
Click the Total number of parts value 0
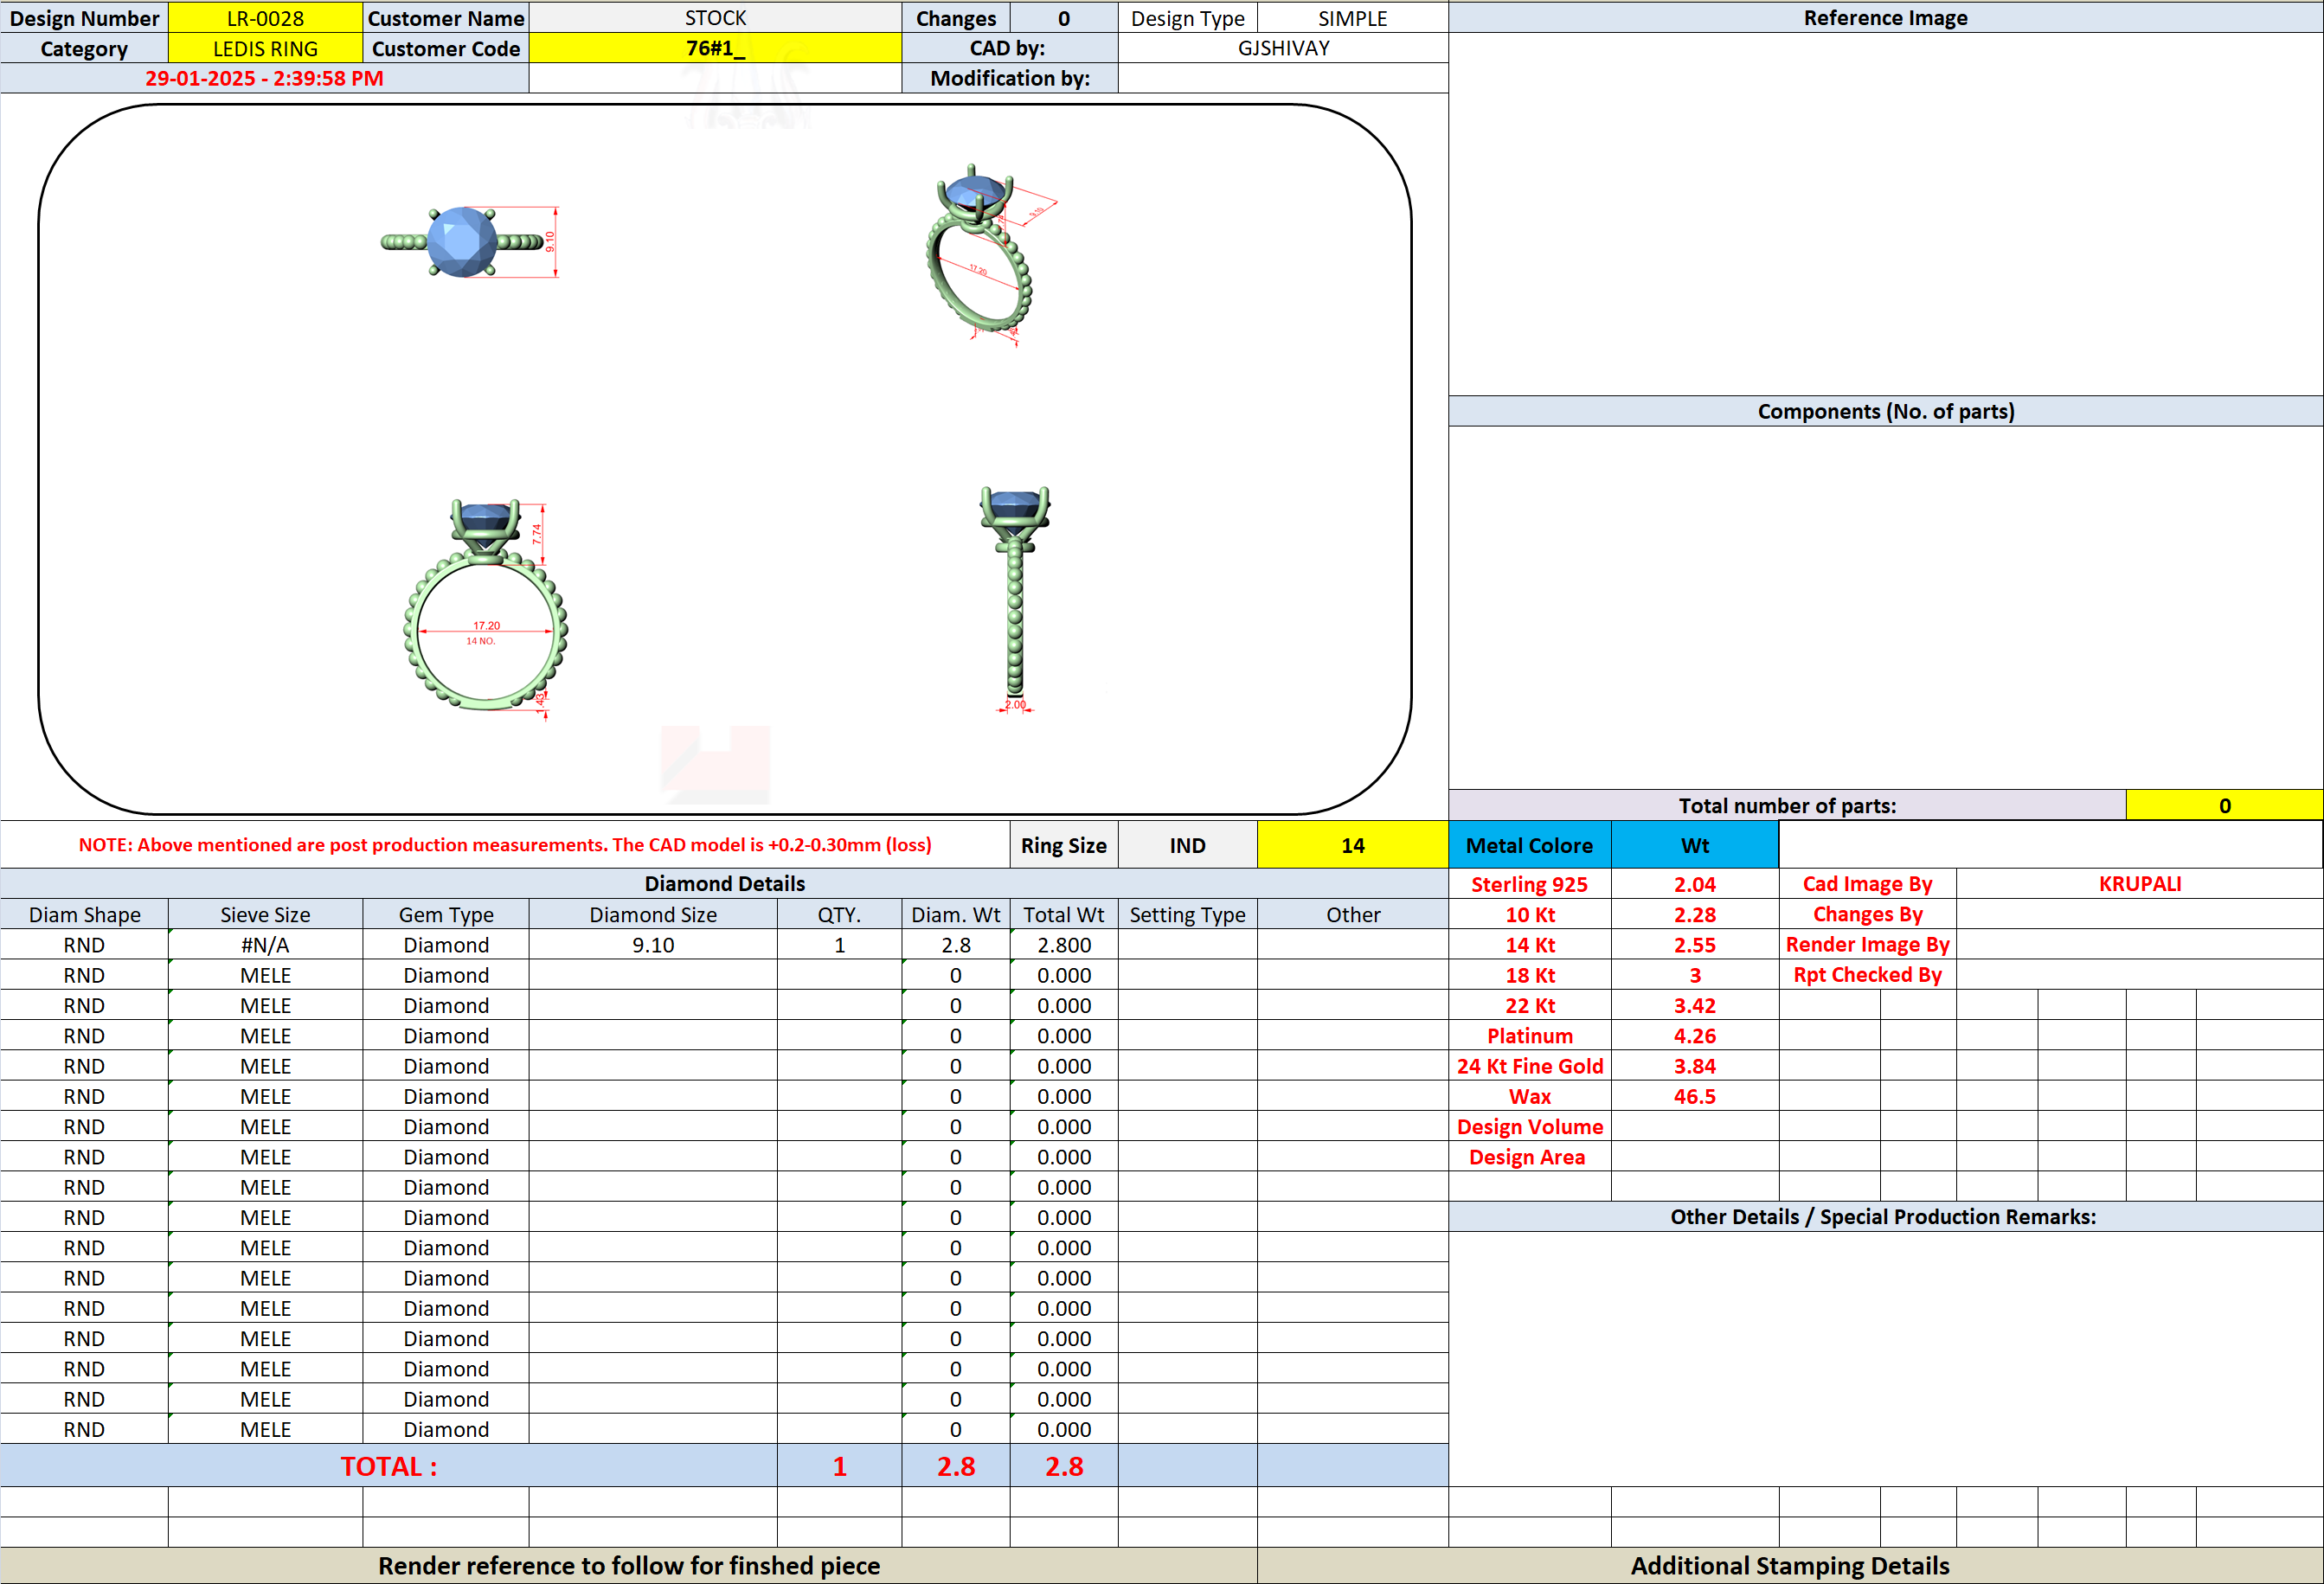[2224, 805]
